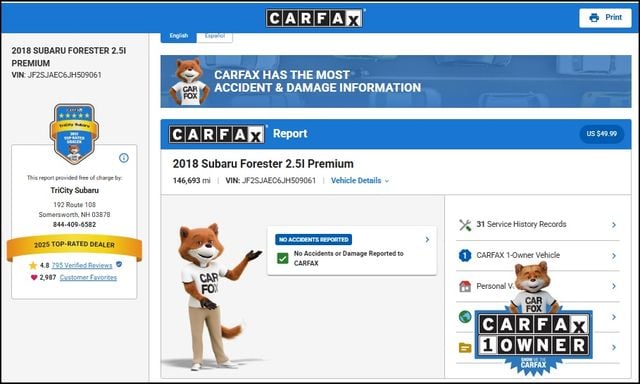The height and width of the screenshot is (384, 640).
Task: Click the No Accidents Reported badge
Action: 313,240
